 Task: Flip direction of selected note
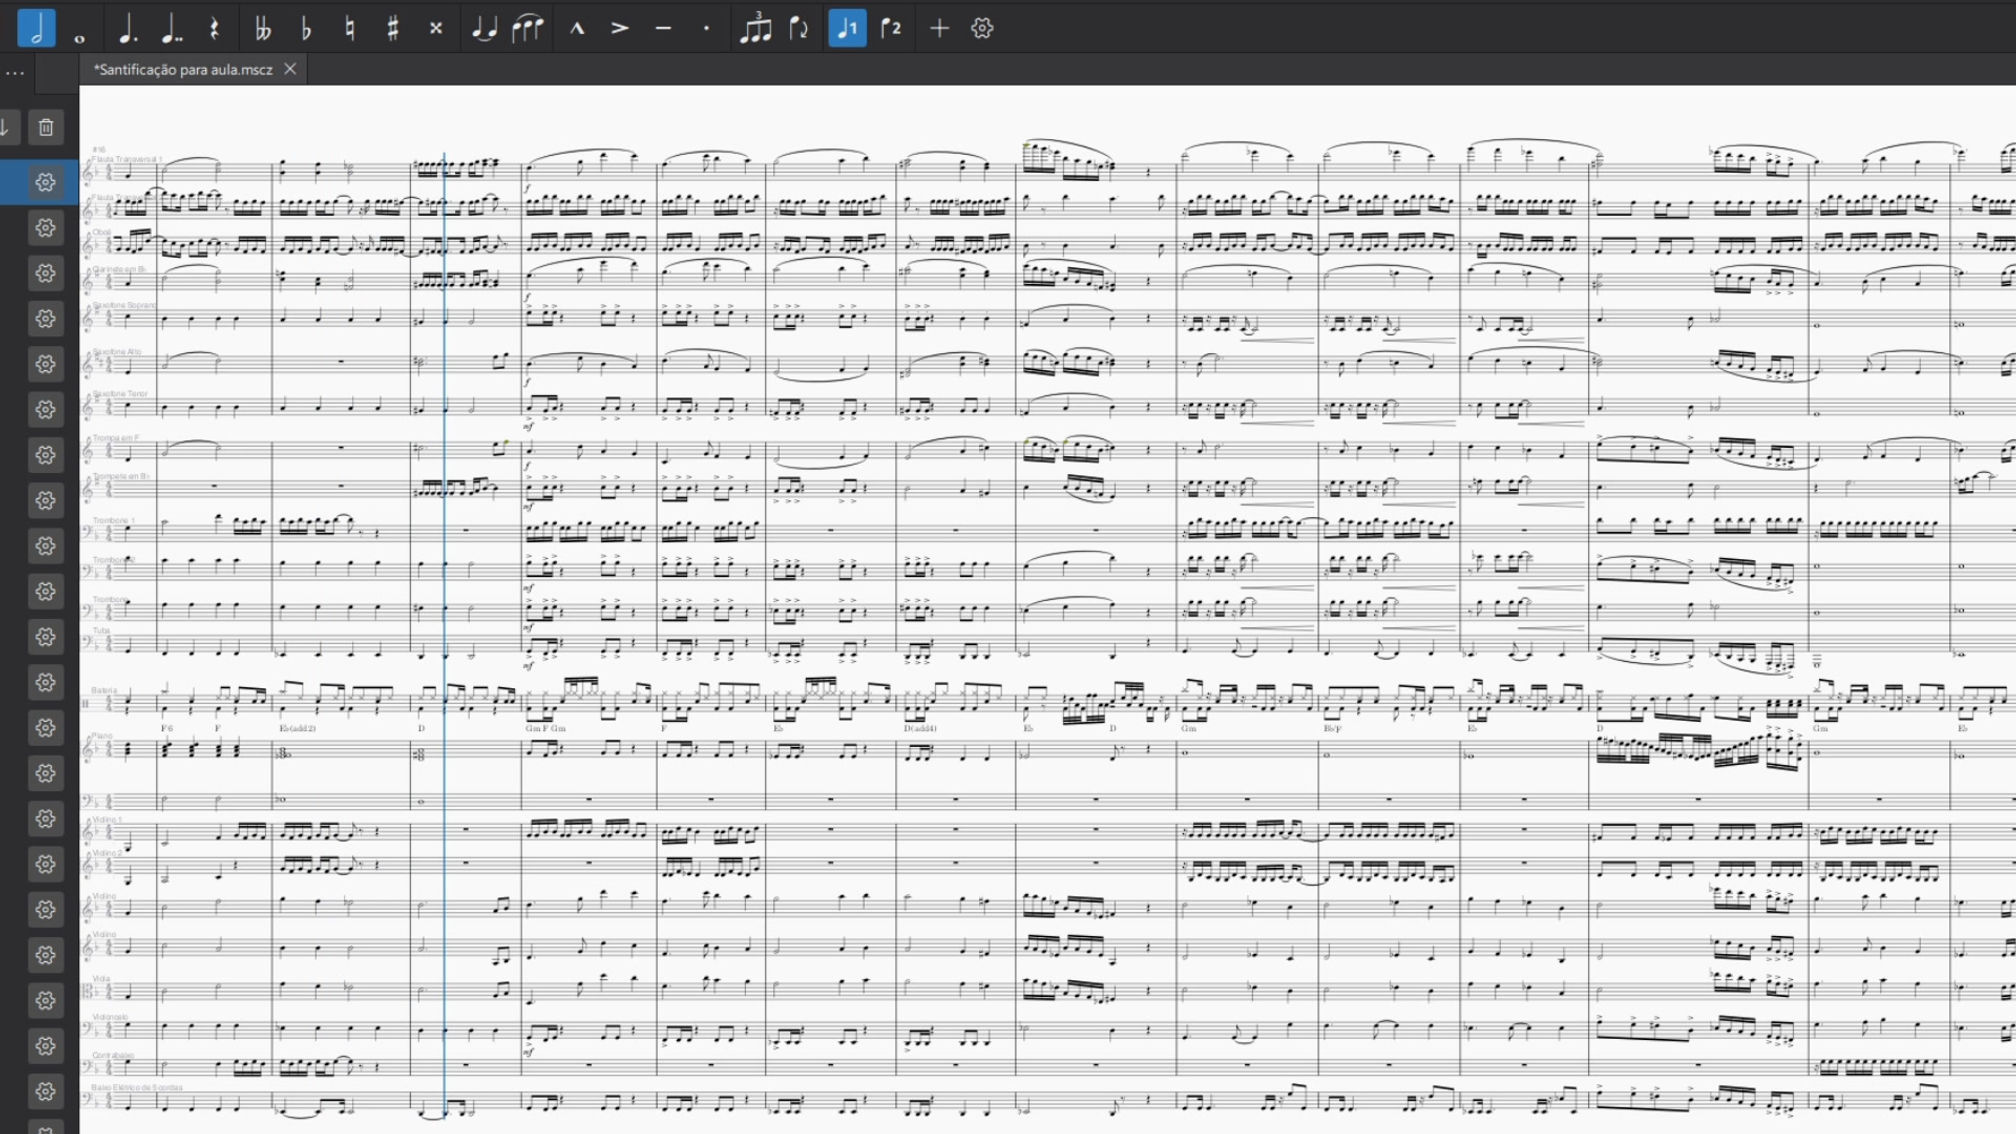pyautogui.click(x=799, y=29)
